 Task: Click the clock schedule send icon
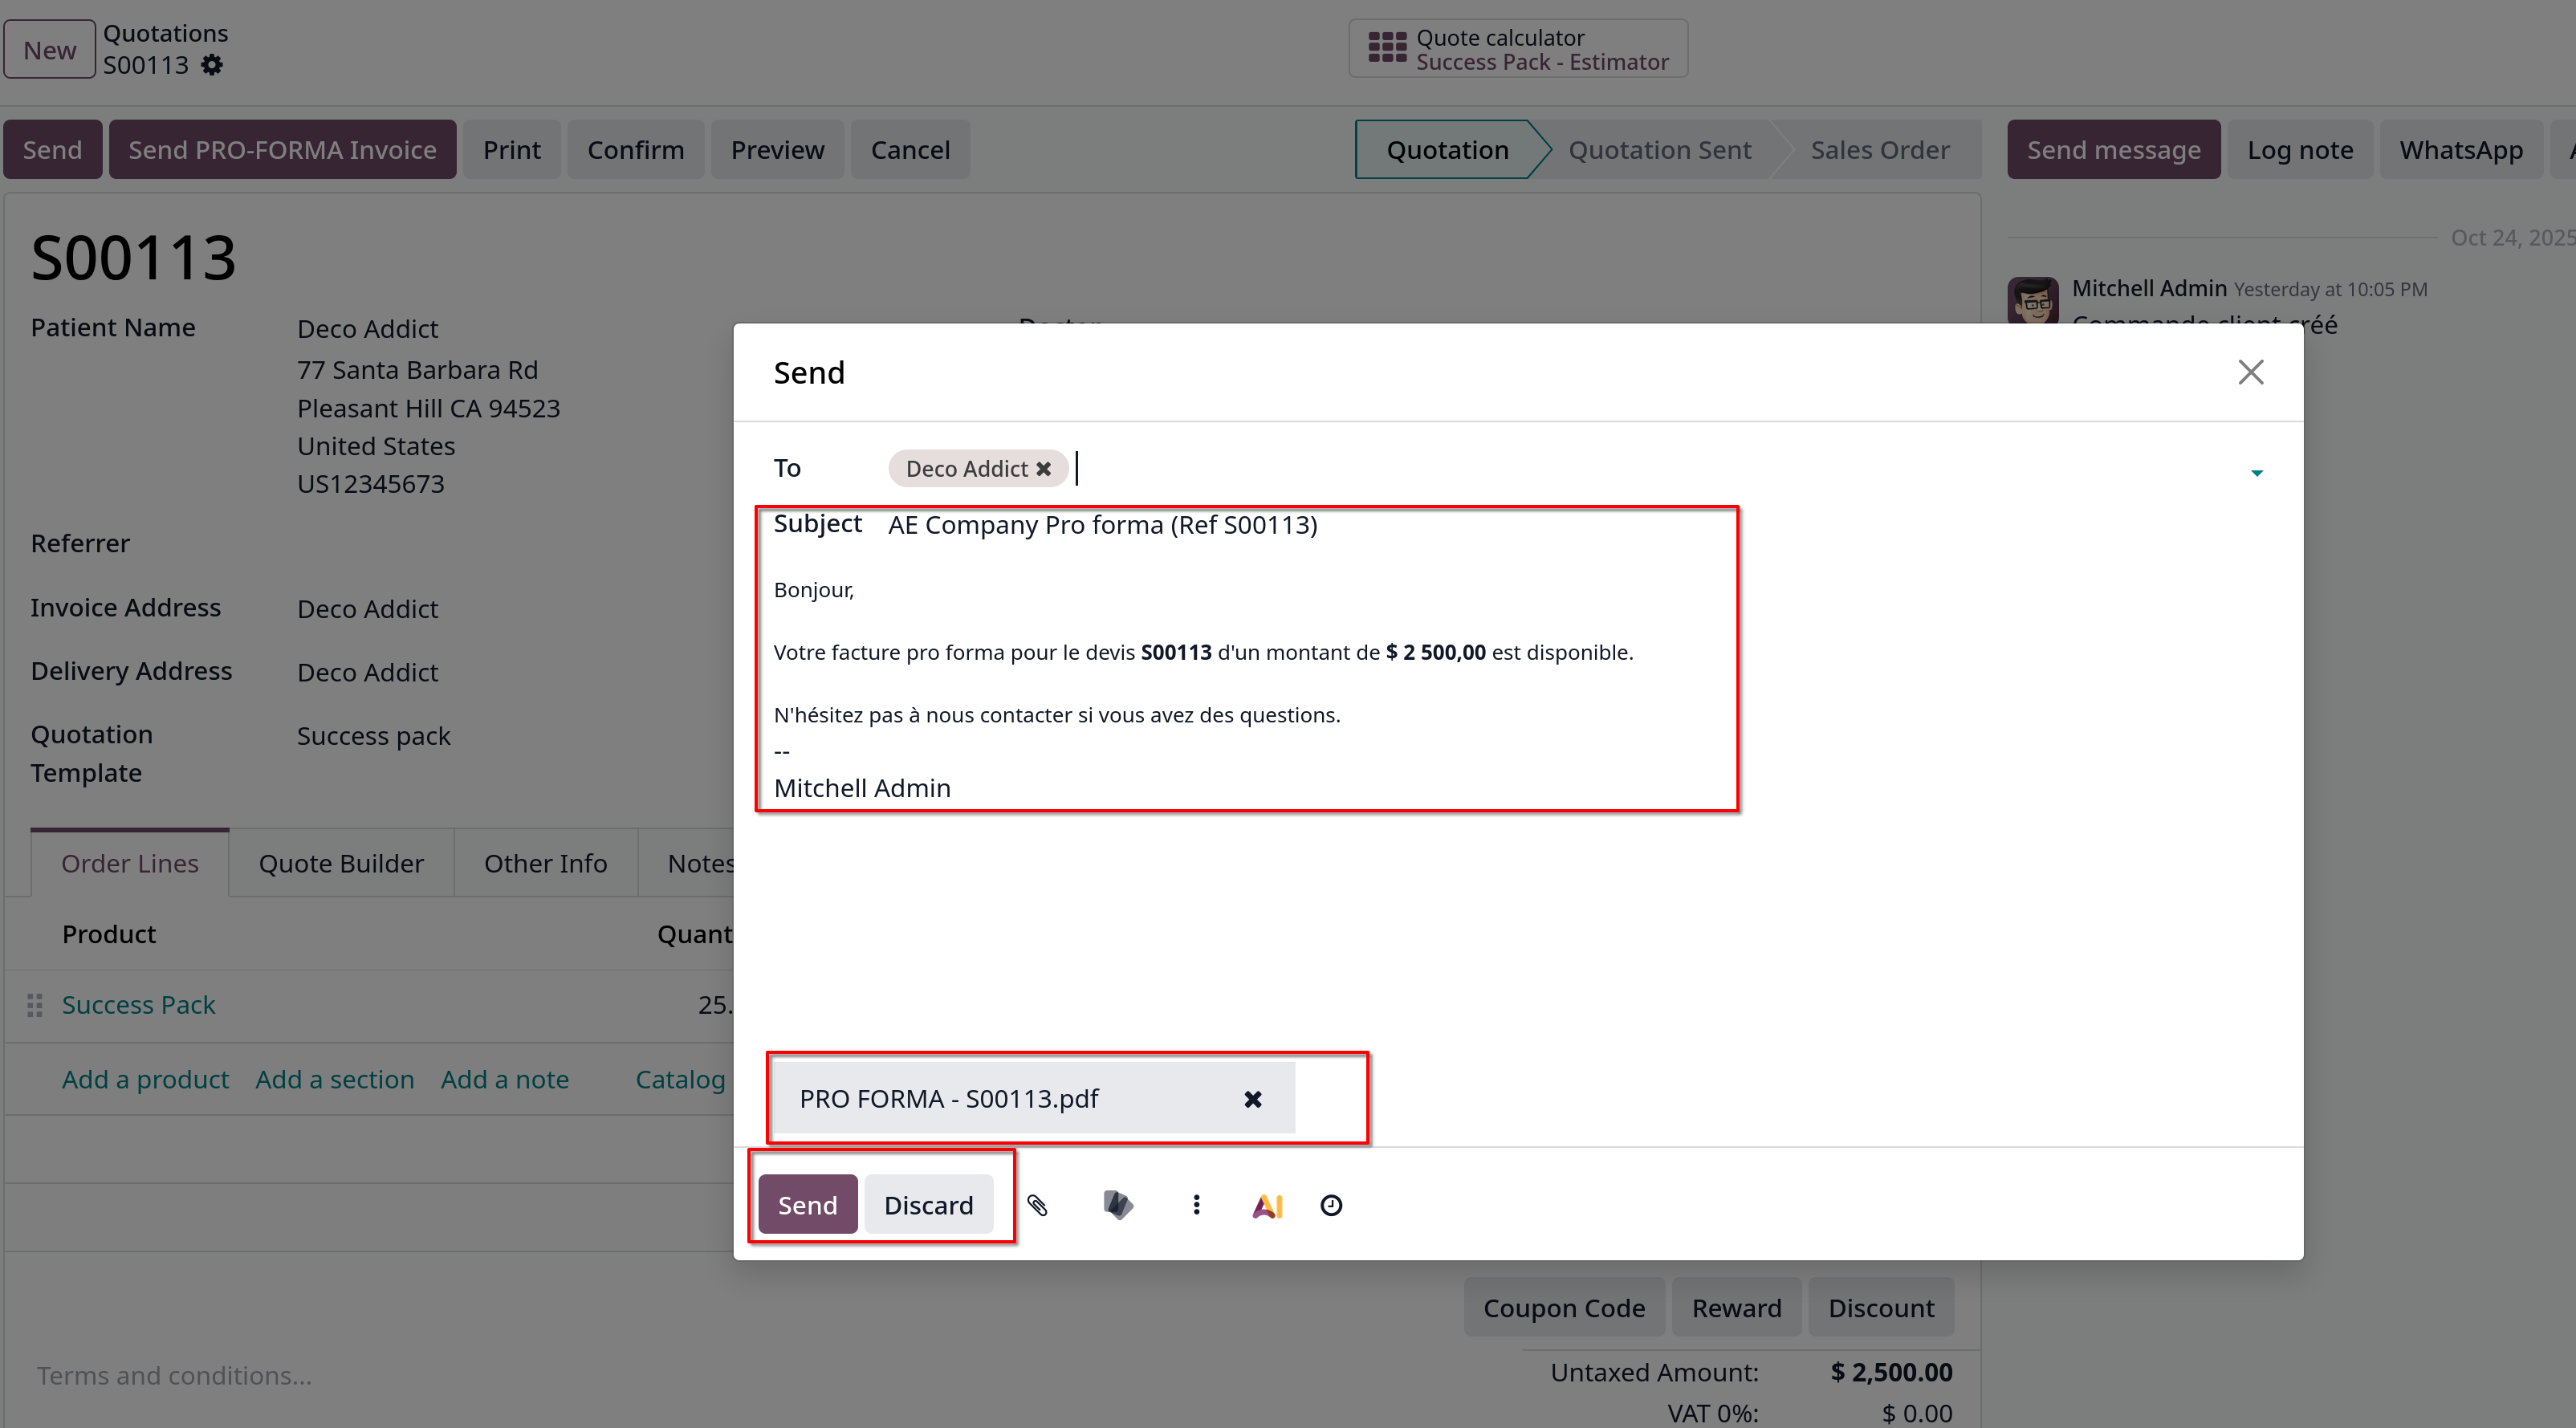coord(1331,1205)
